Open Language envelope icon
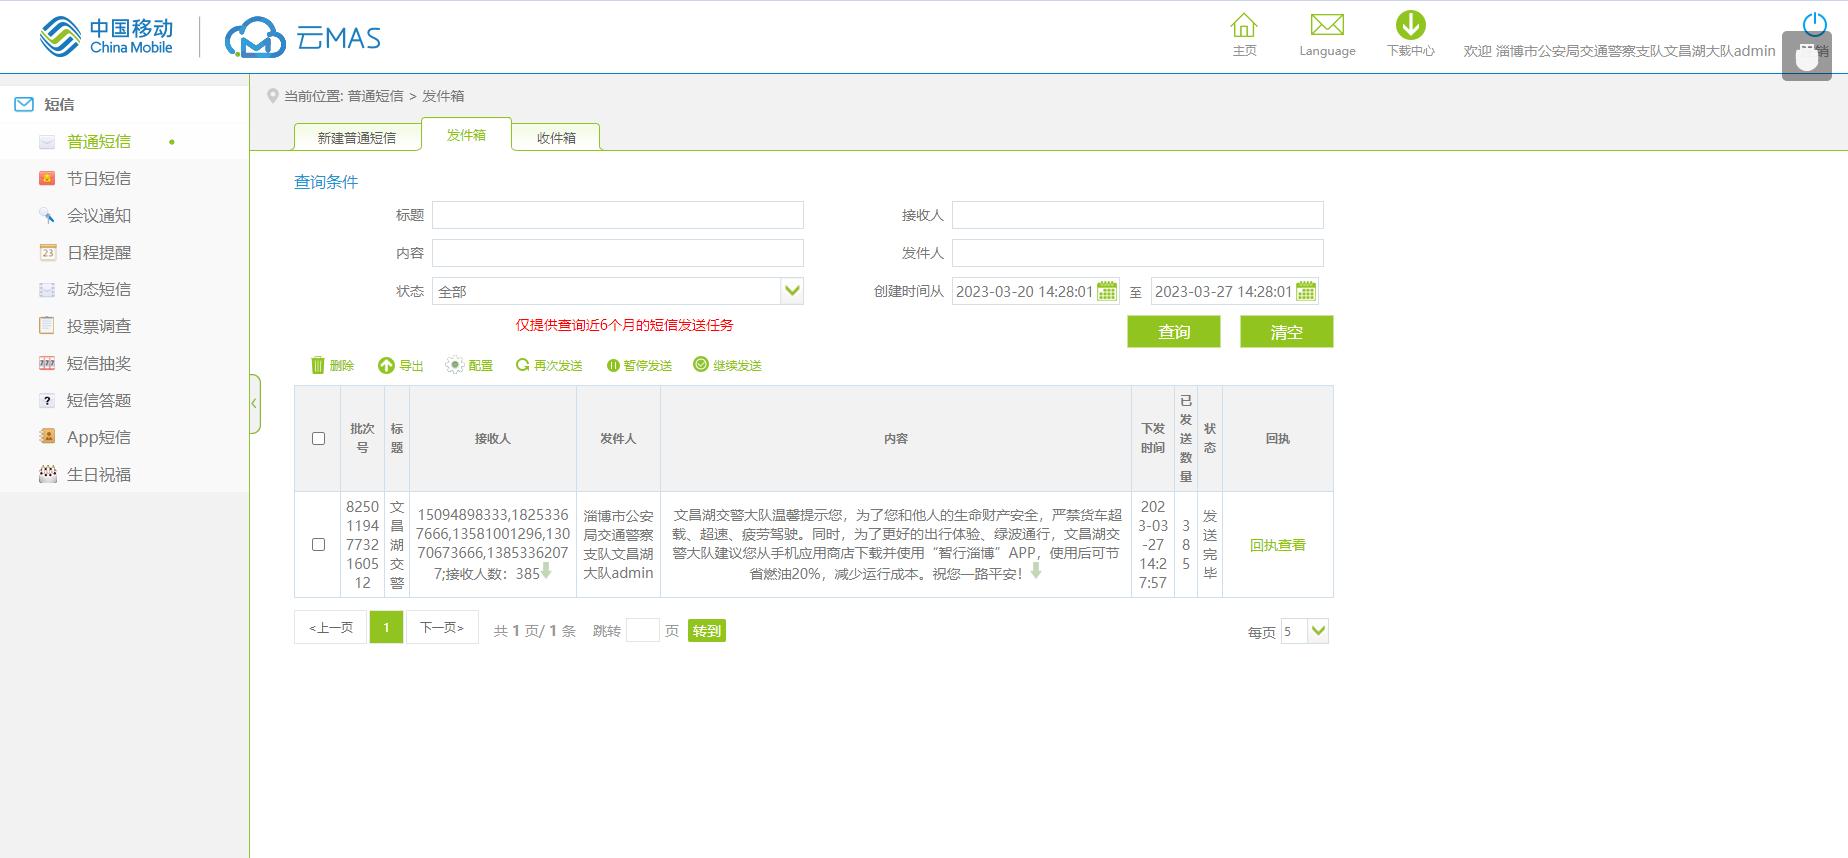Screen dimensions: 1848x858 click(1327, 25)
